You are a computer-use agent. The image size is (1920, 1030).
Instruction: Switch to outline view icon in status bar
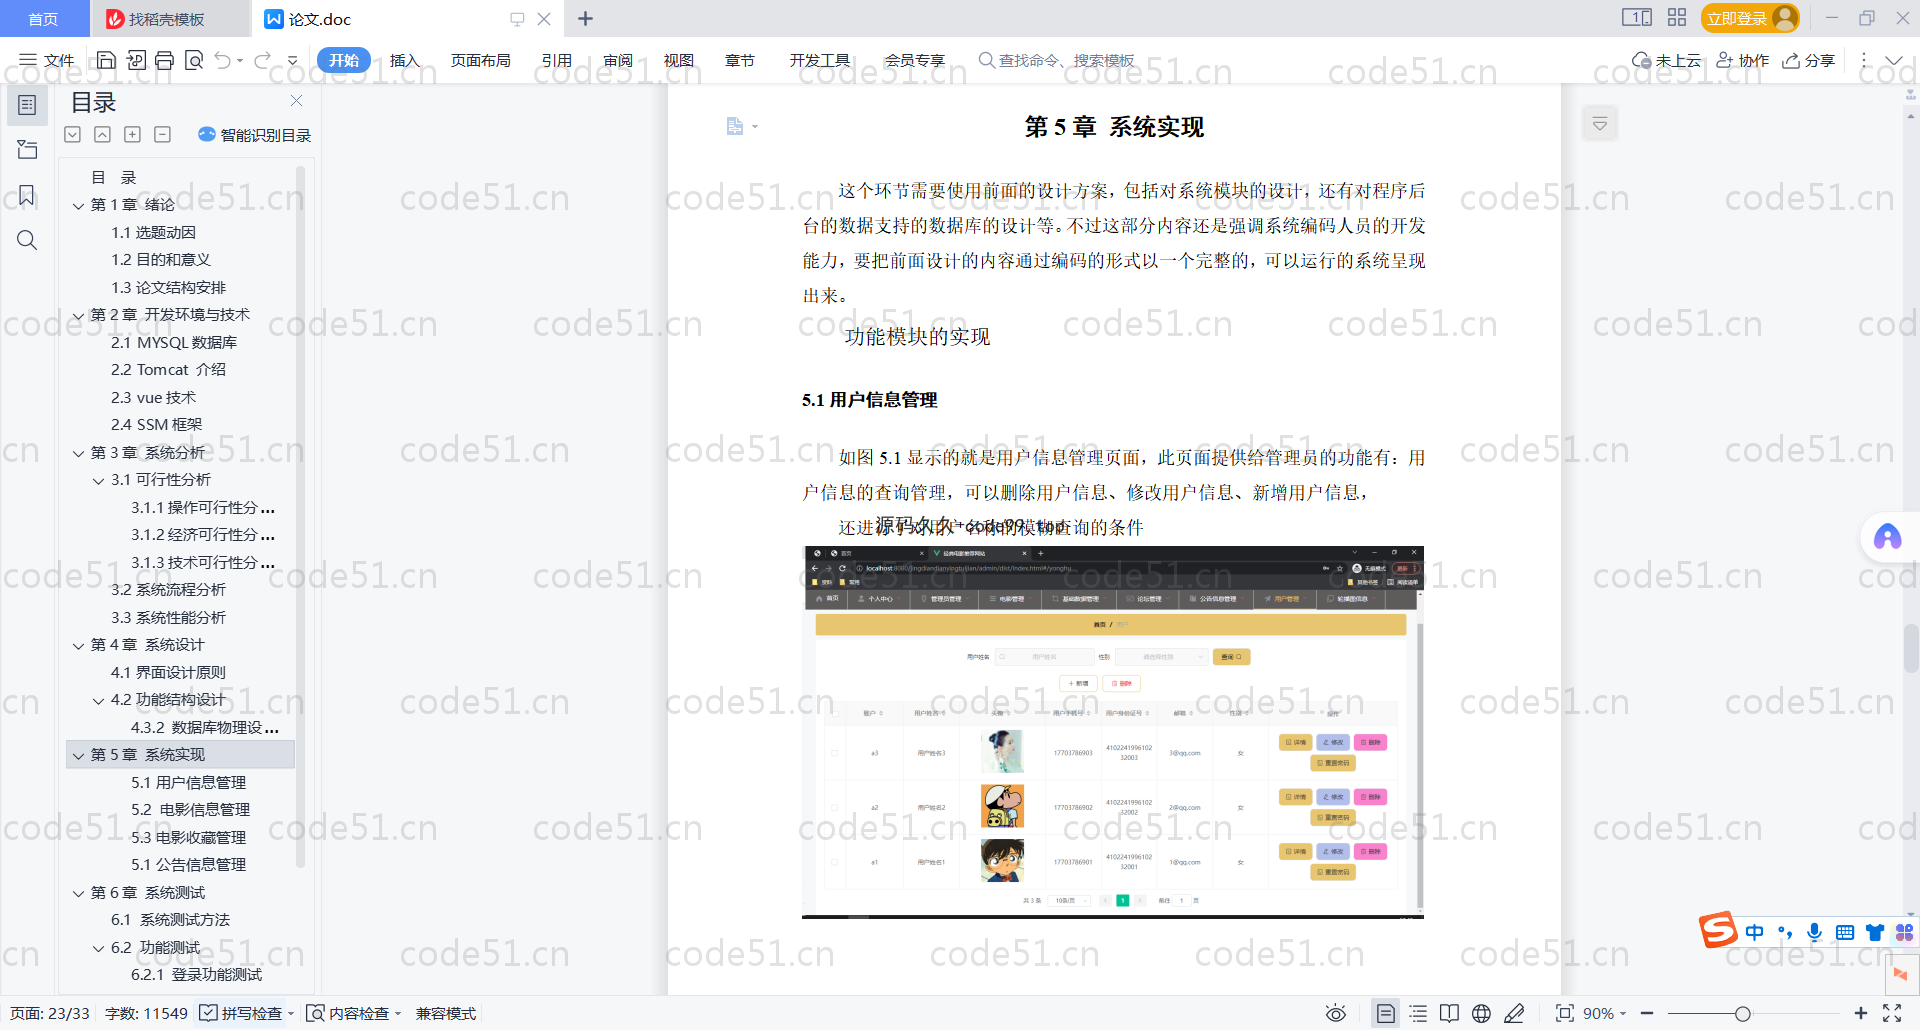point(1418,1013)
